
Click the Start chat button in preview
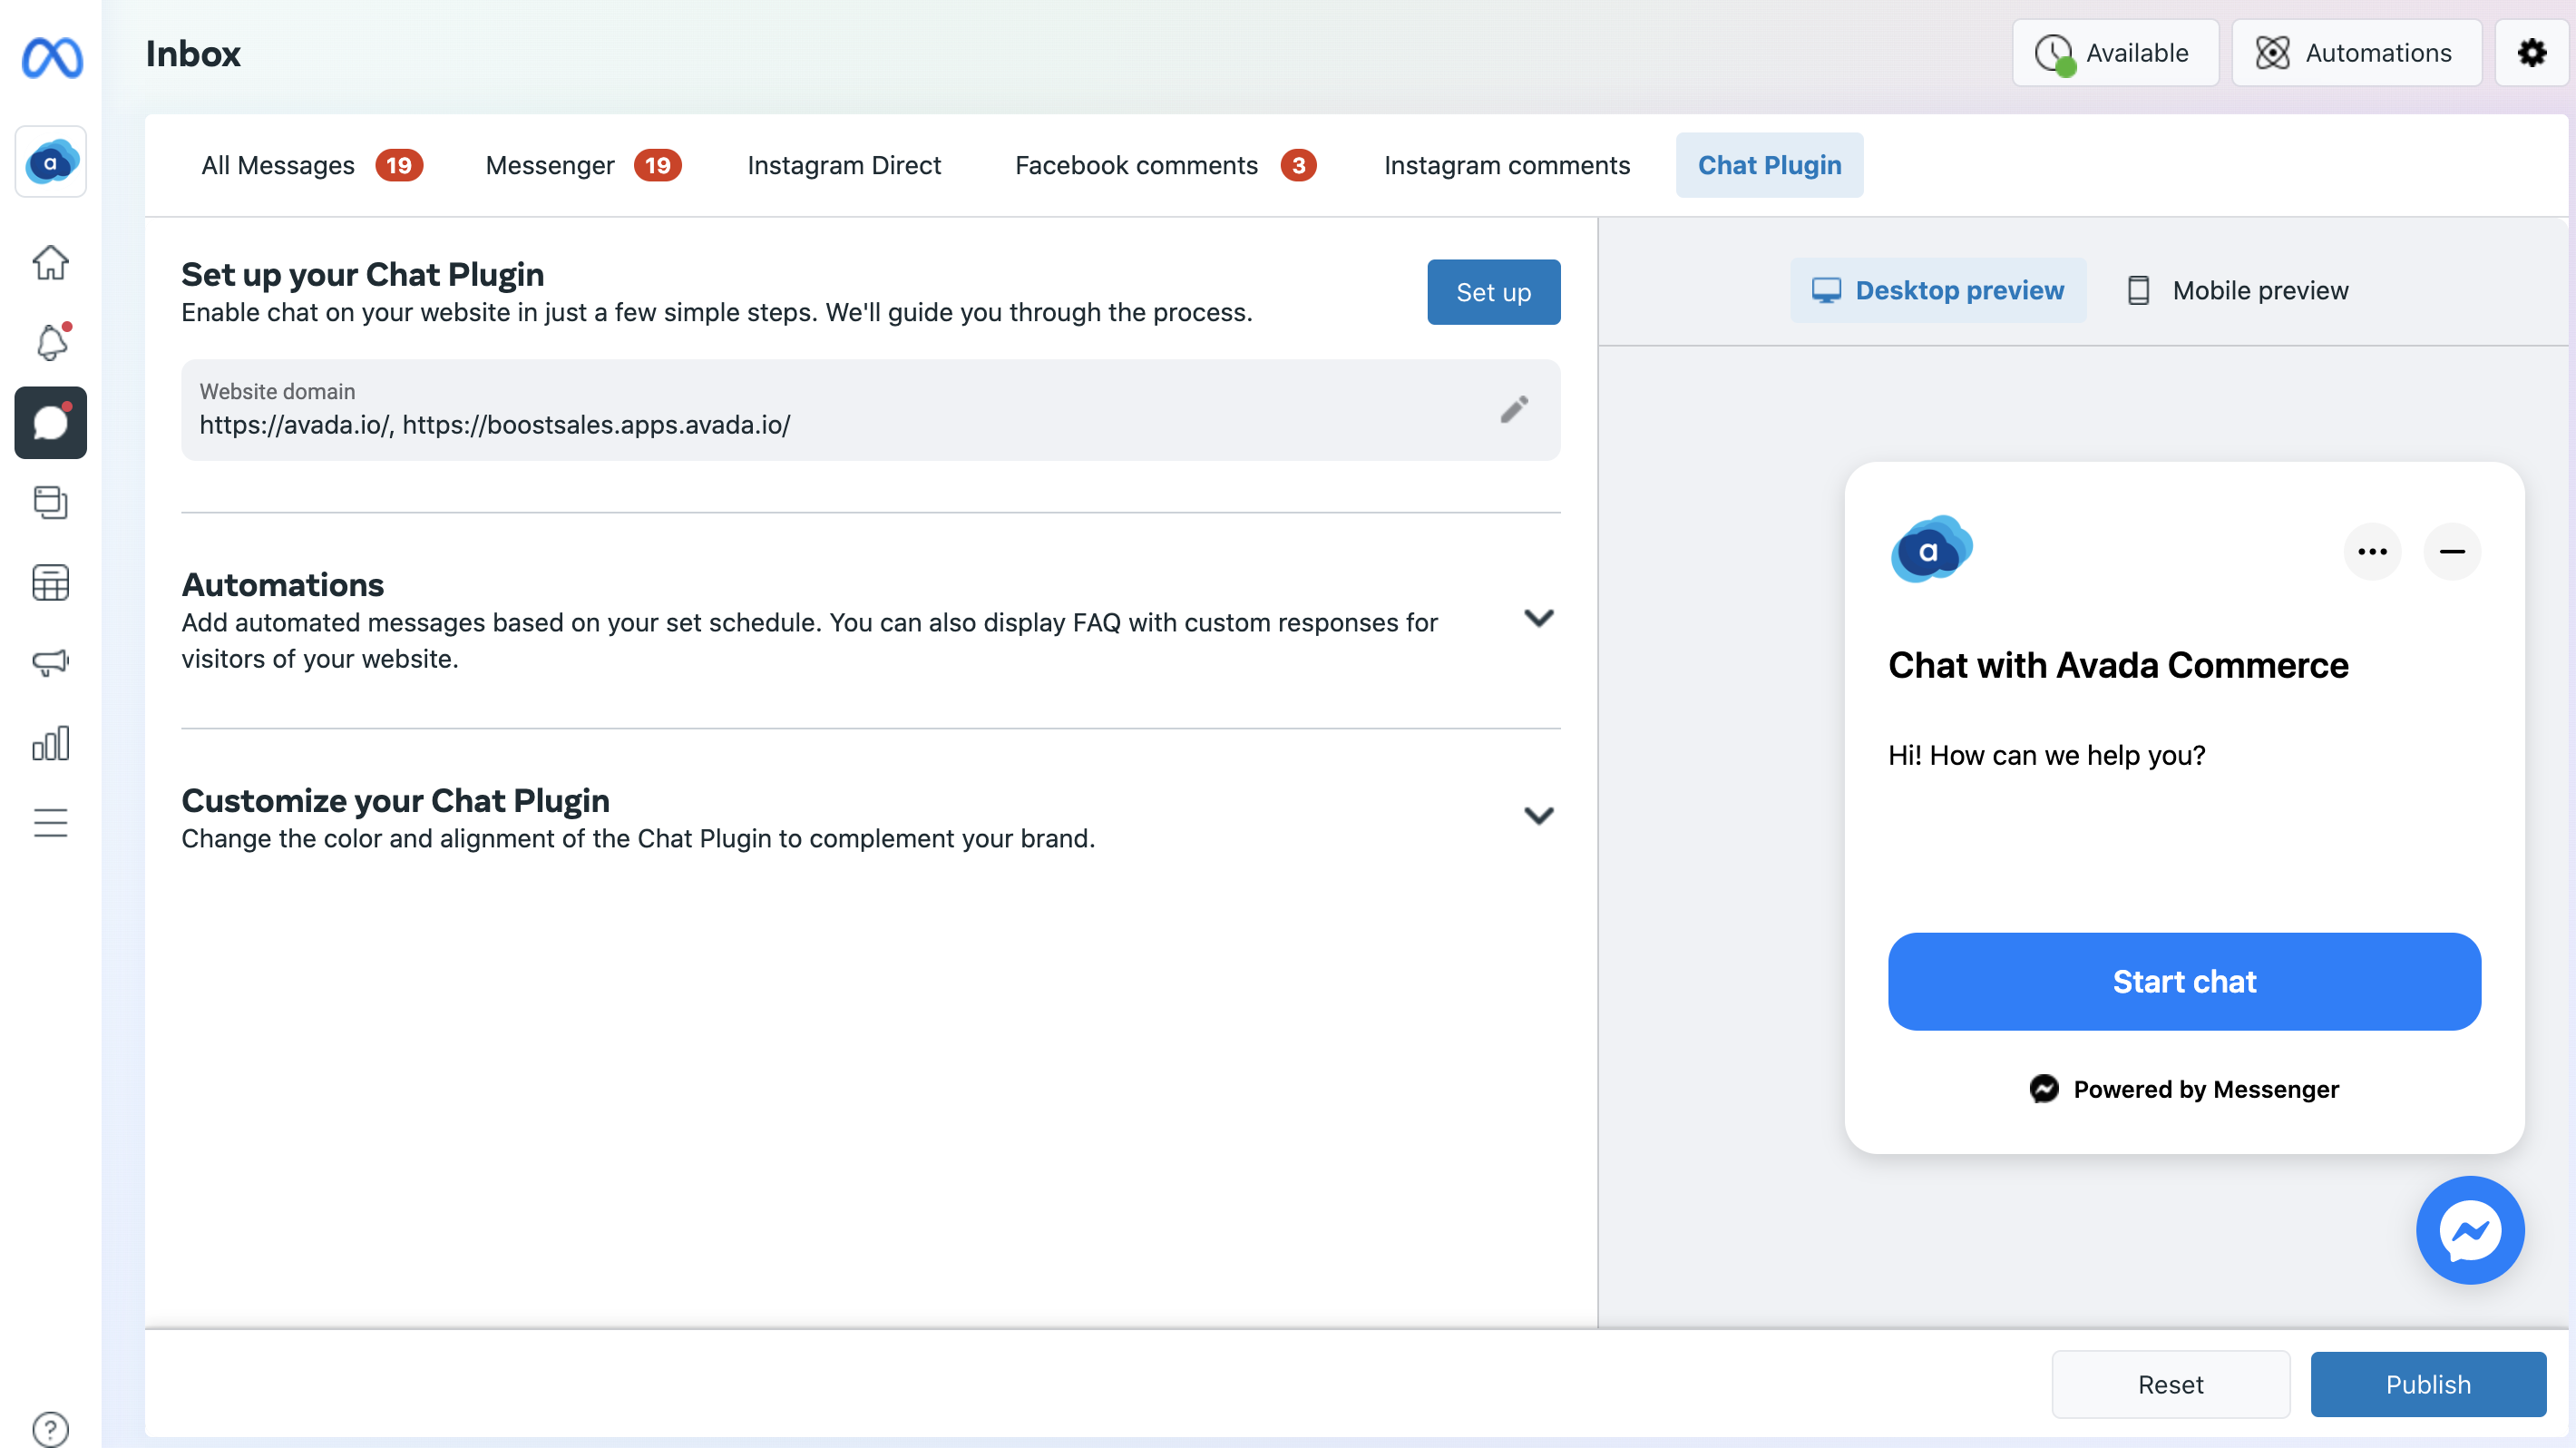2183,982
